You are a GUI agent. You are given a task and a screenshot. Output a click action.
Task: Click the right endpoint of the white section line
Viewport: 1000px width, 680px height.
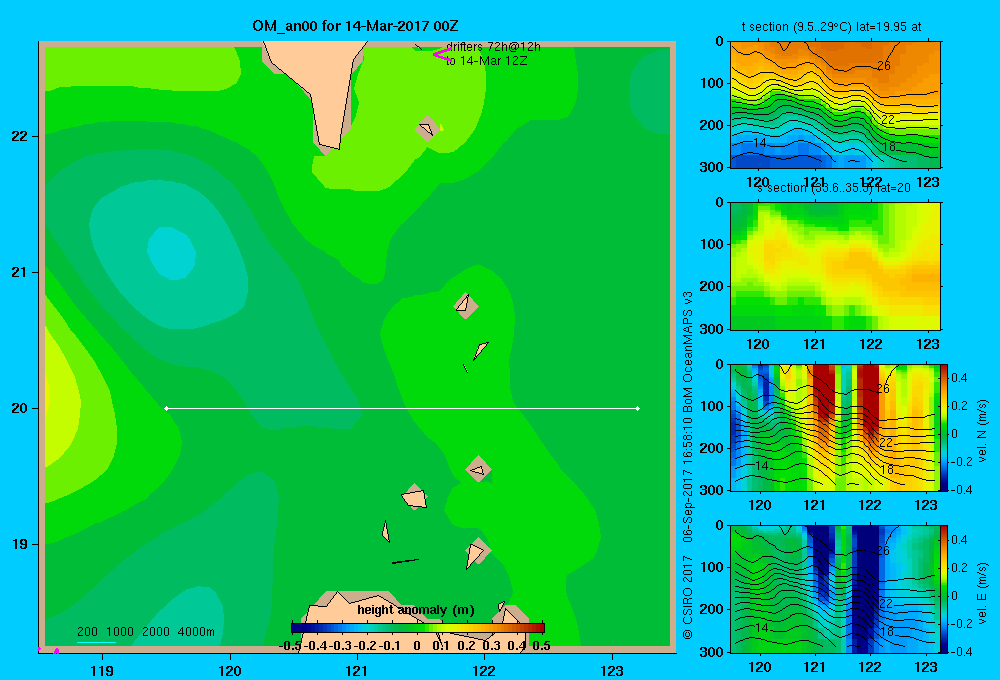coord(638,408)
